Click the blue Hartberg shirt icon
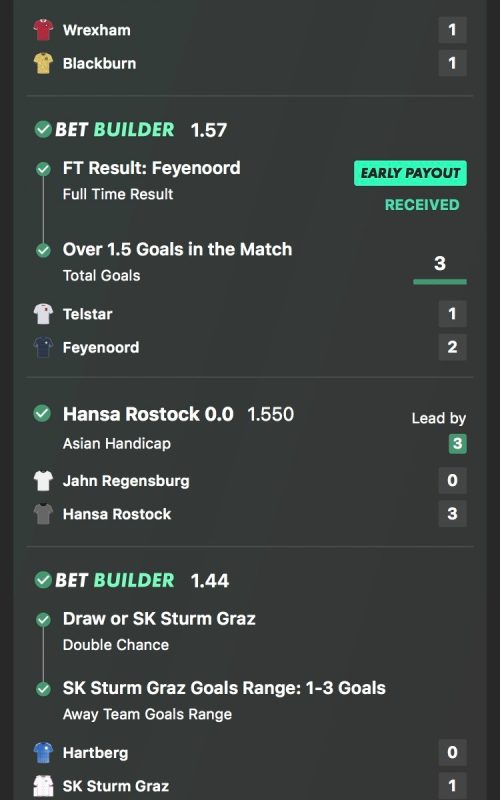 43,753
